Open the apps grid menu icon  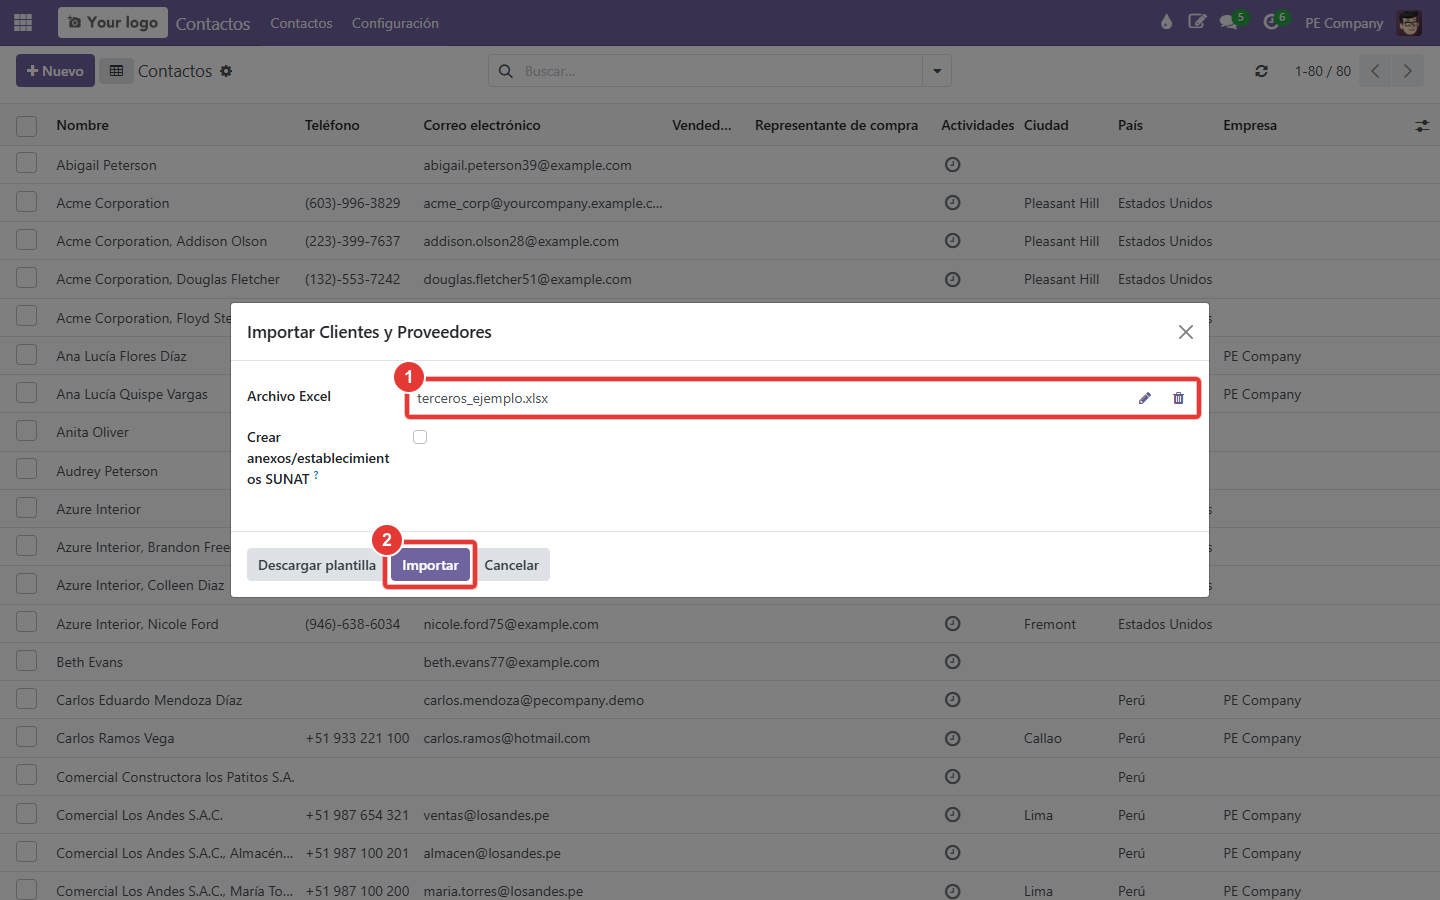(23, 22)
